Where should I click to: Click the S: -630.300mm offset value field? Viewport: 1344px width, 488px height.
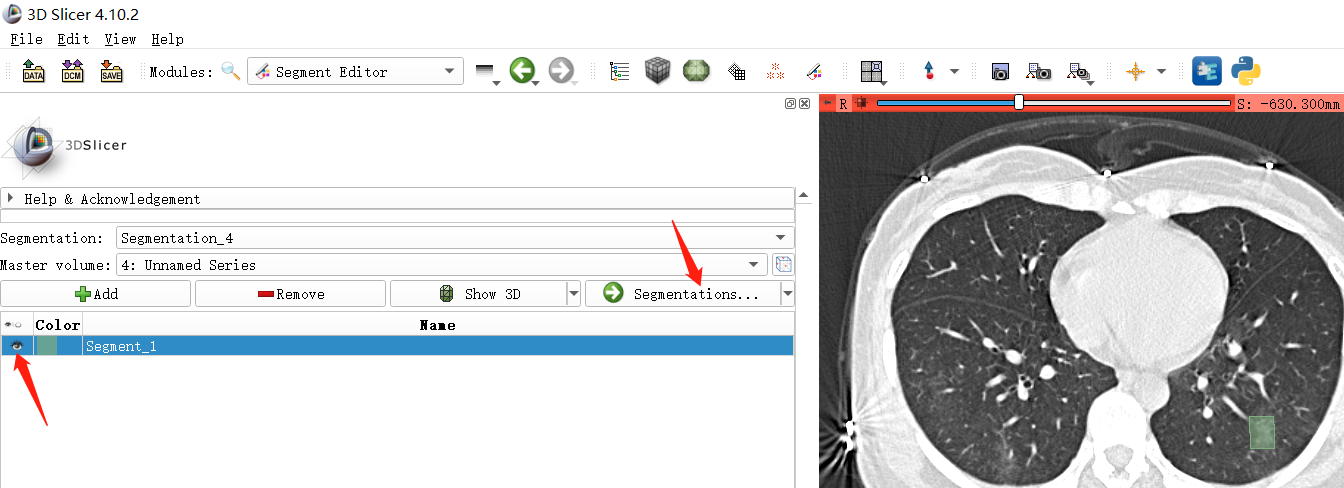(x=1289, y=103)
